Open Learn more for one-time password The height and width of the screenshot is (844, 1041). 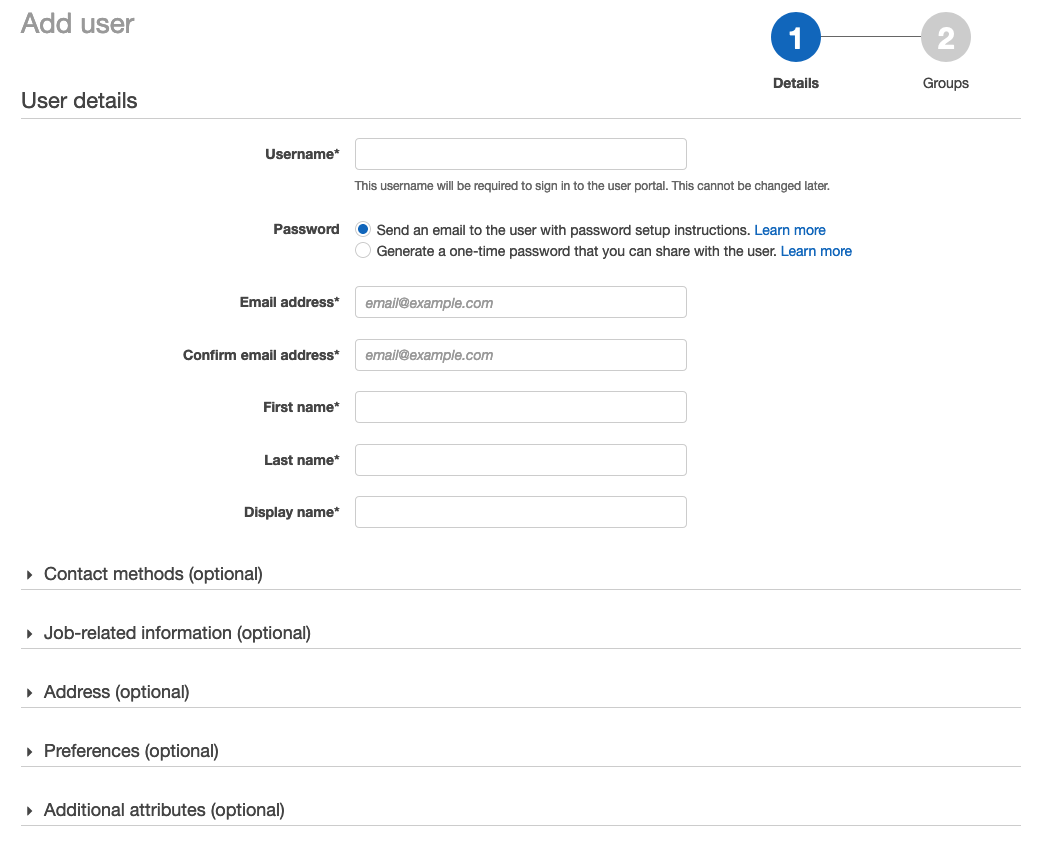815,251
